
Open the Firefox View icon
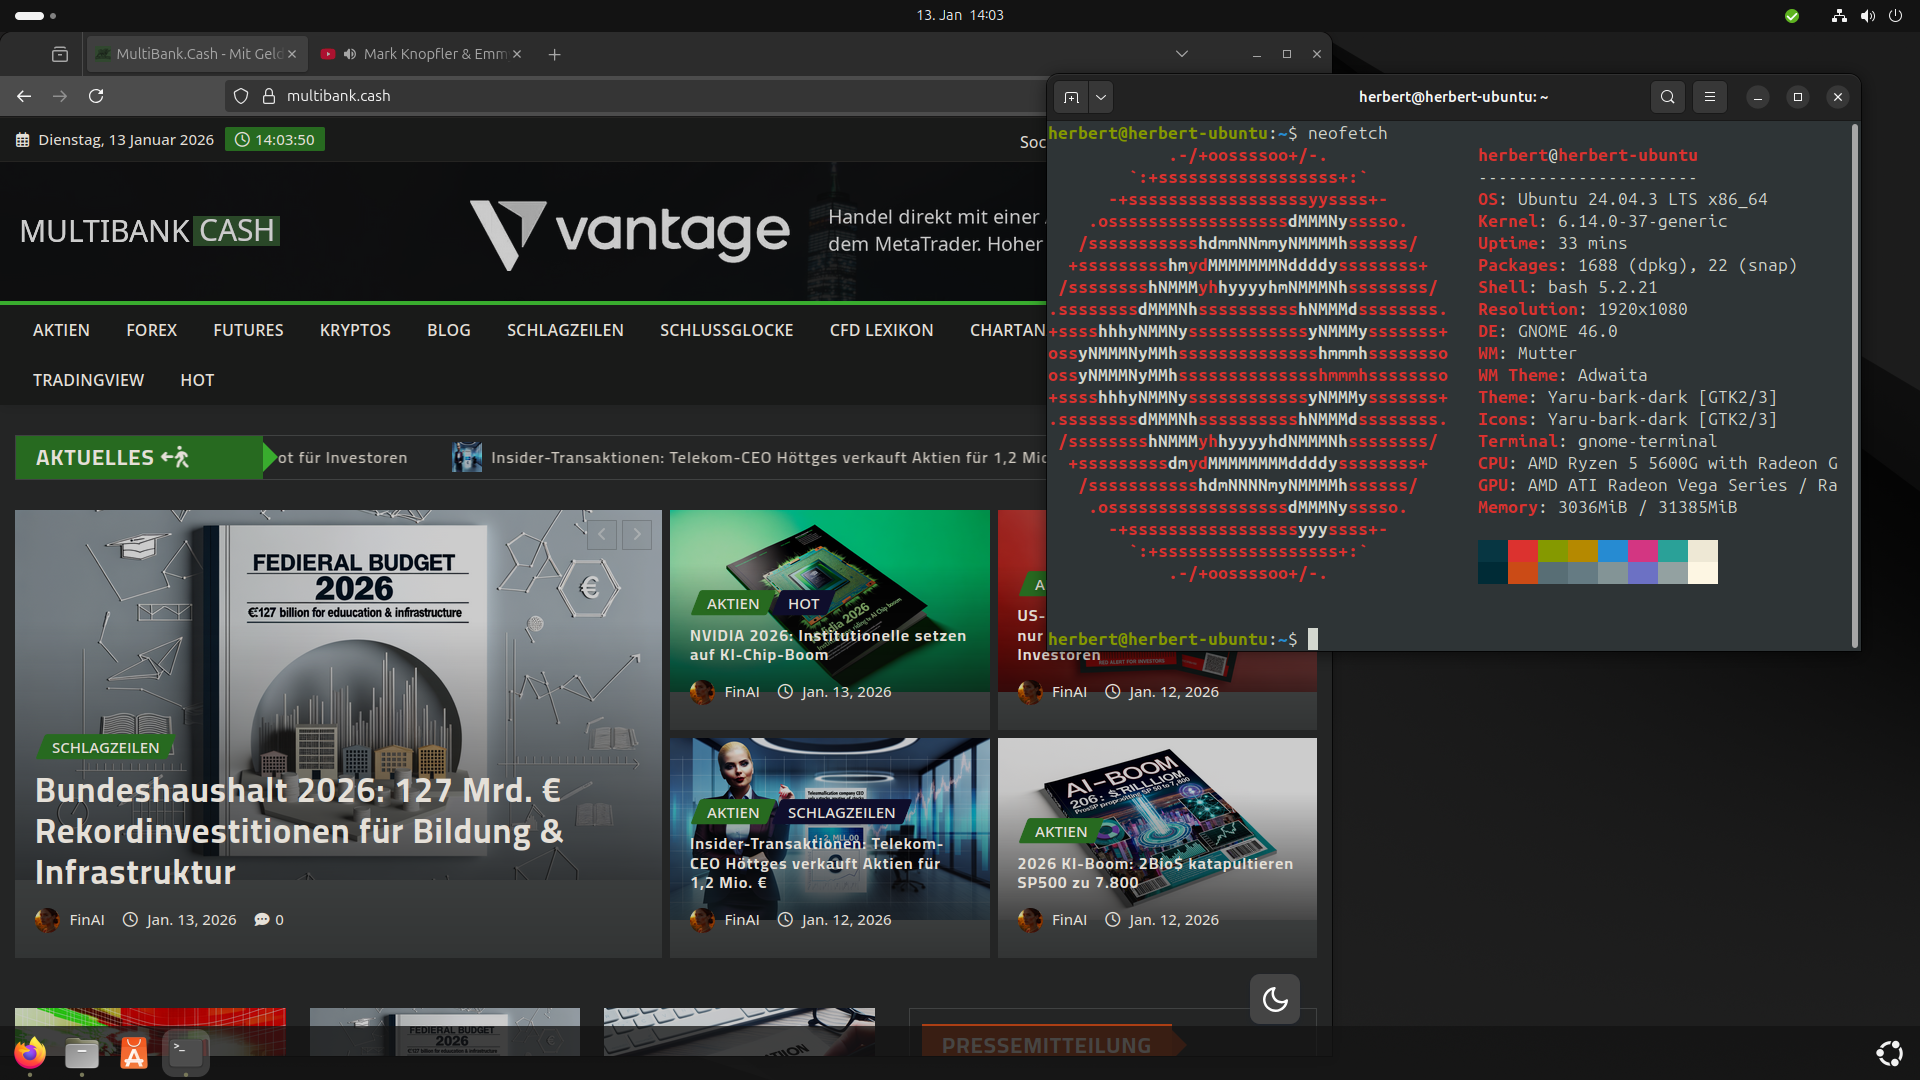click(60, 54)
